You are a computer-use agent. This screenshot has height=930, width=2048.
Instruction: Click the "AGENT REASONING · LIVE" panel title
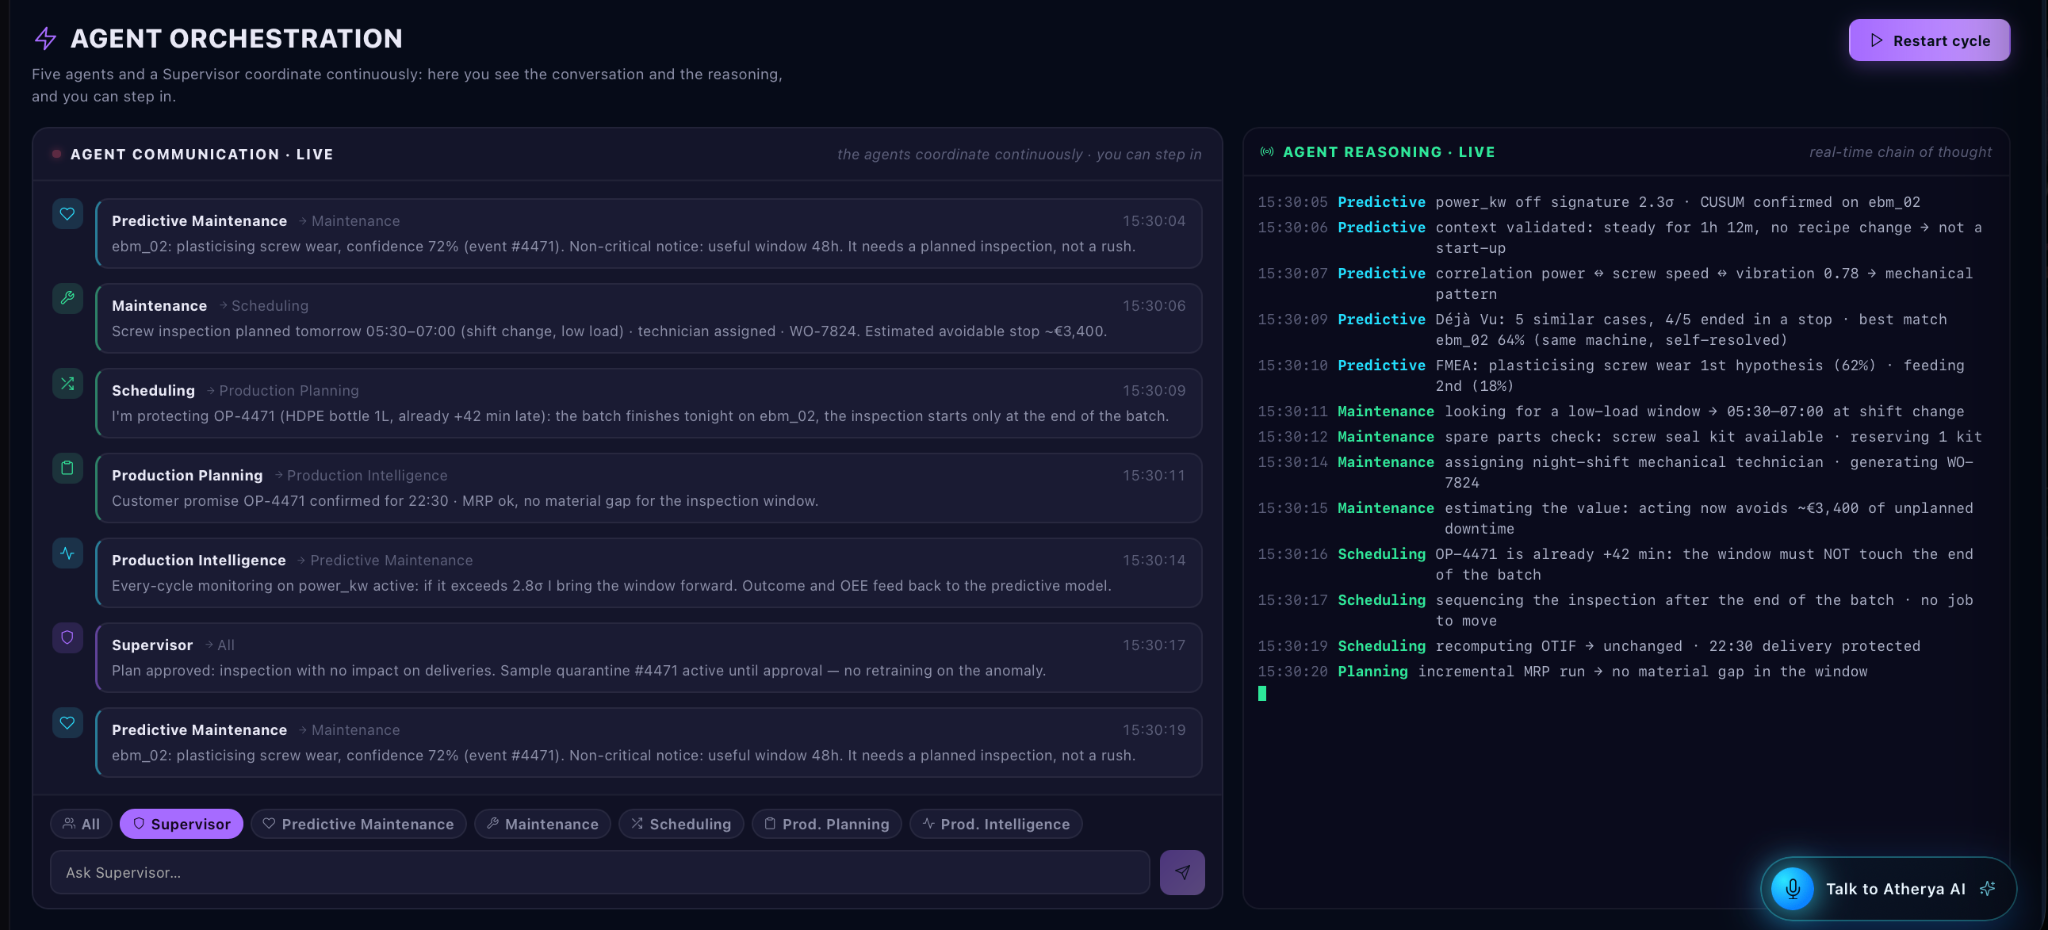pyautogui.click(x=1389, y=152)
